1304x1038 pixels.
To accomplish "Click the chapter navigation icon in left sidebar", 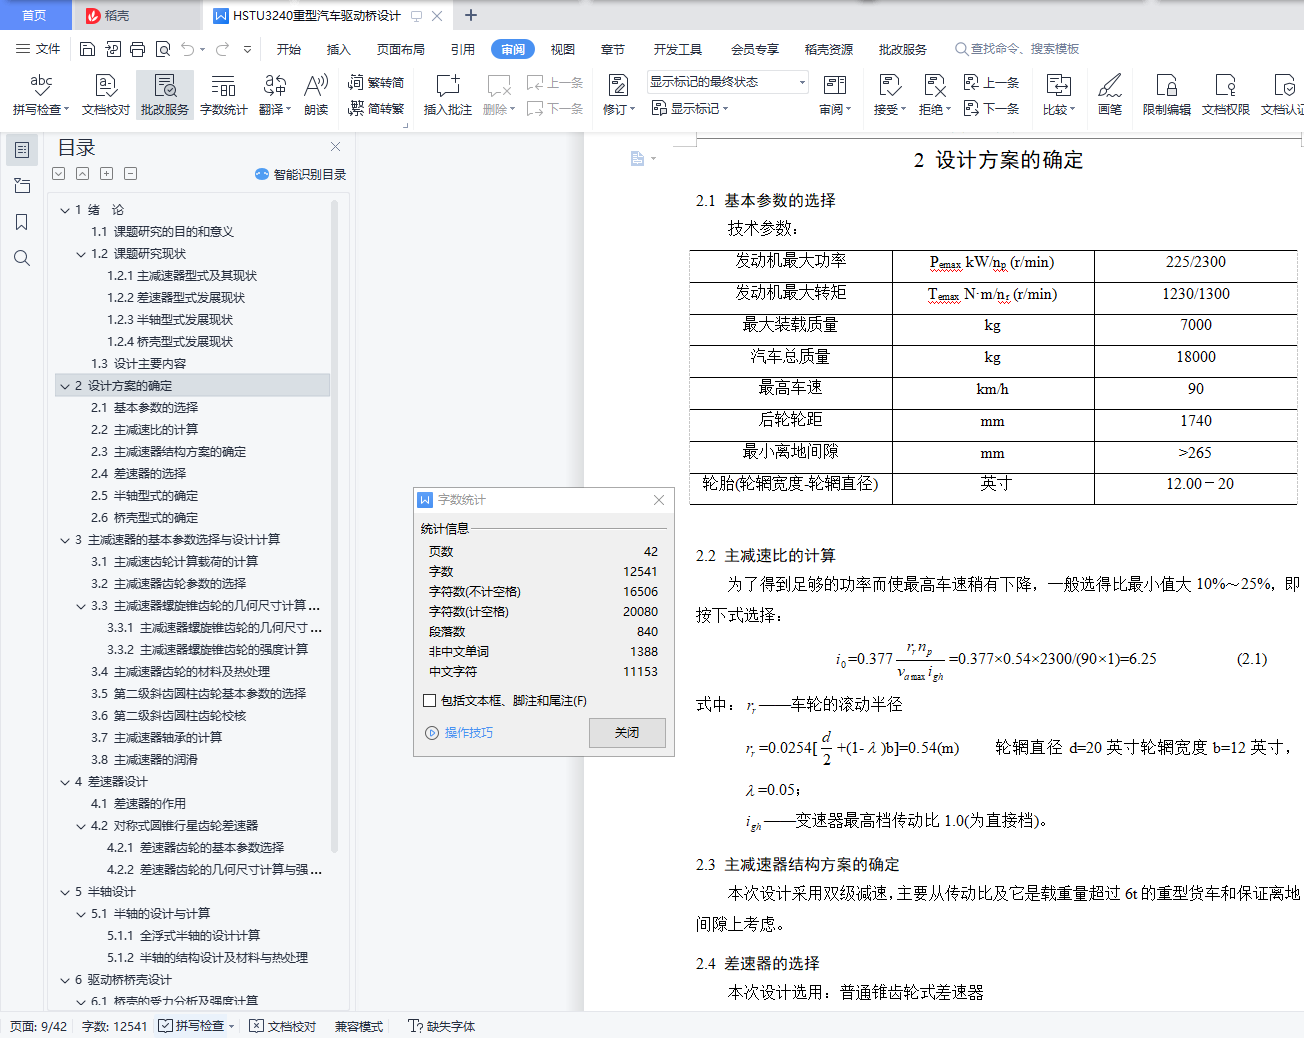I will tap(22, 186).
